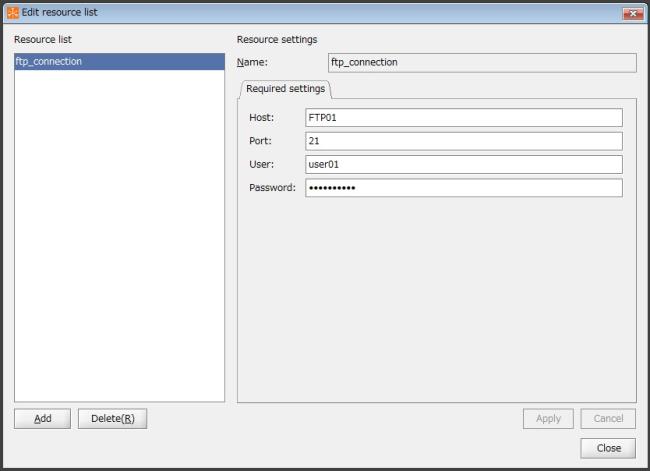This screenshot has height=471, width=650.
Task: Click the Apply button
Action: 548,419
